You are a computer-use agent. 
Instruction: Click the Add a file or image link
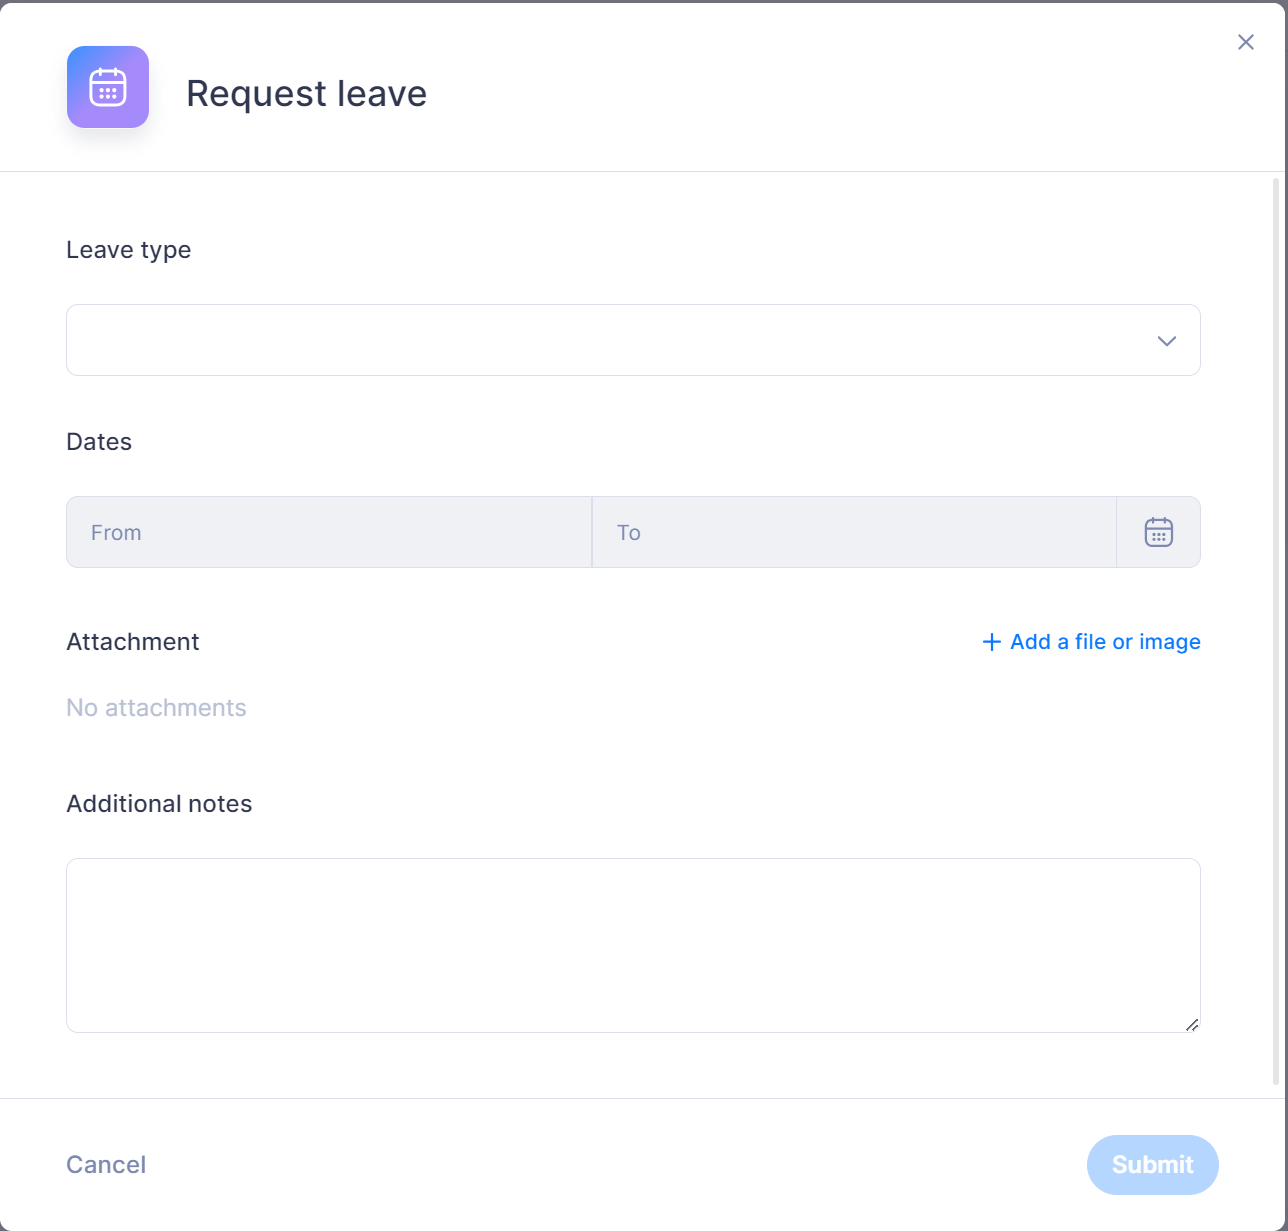point(1091,642)
